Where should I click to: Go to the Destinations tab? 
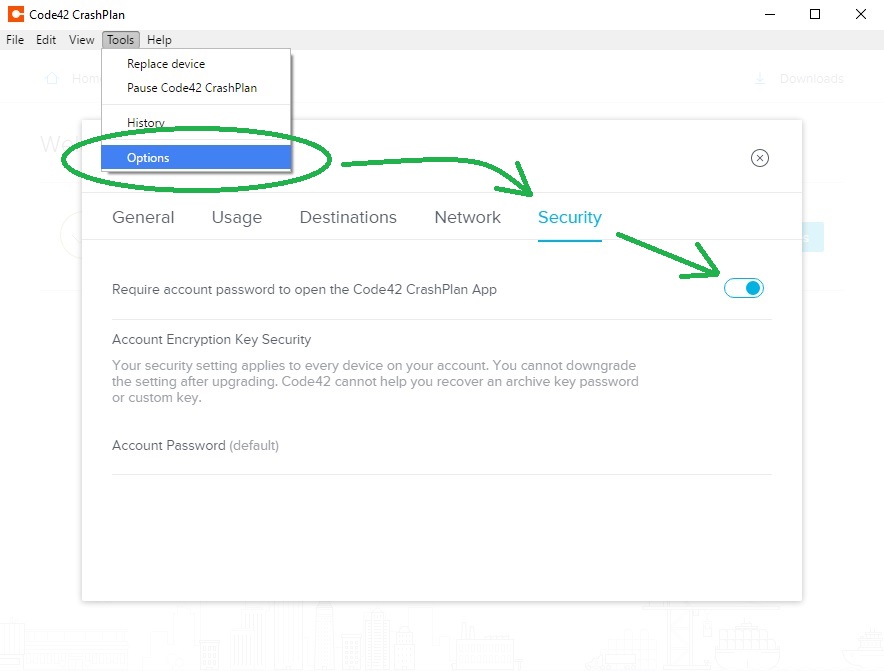[348, 217]
